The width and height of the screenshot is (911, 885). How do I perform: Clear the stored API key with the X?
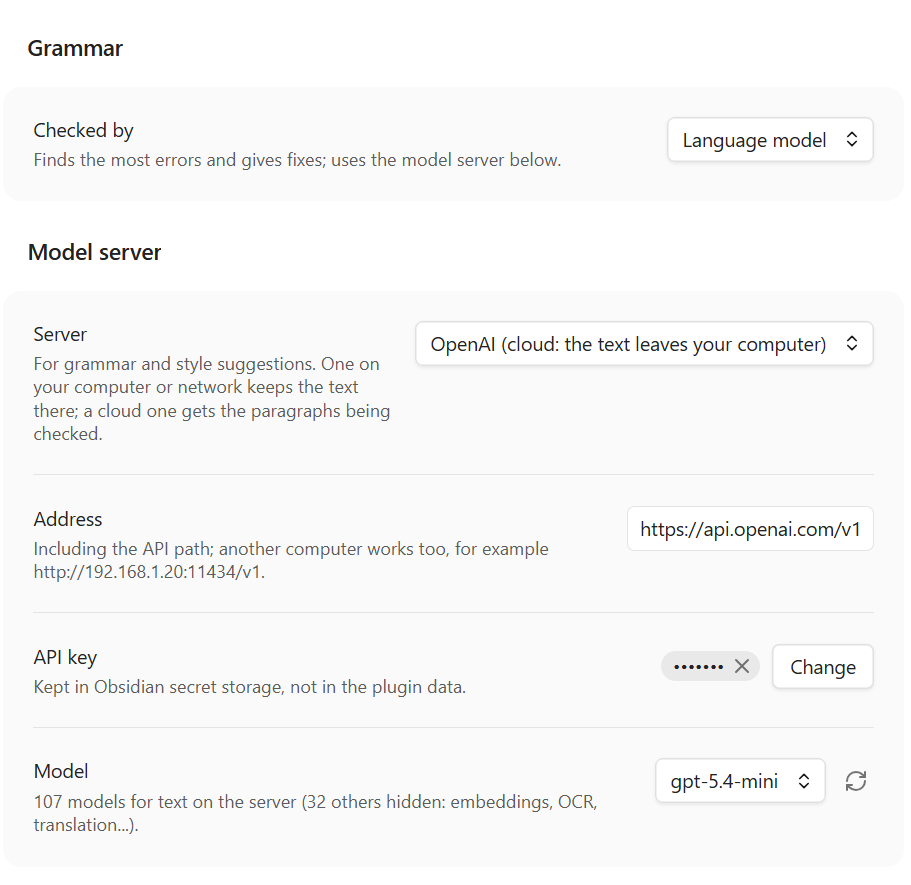[741, 667]
